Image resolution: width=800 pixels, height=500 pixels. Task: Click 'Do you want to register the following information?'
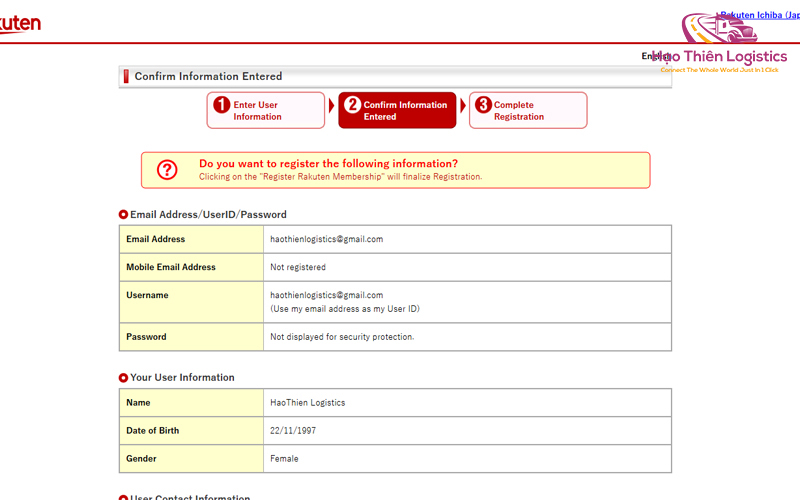tap(329, 164)
